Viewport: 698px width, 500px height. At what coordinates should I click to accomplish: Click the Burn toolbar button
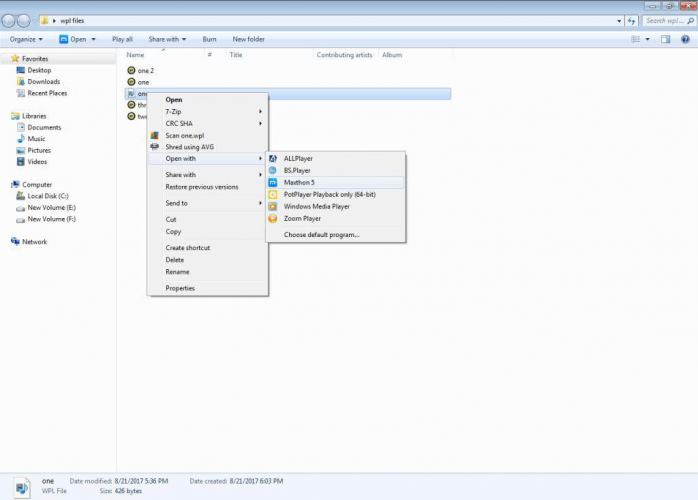click(209, 39)
